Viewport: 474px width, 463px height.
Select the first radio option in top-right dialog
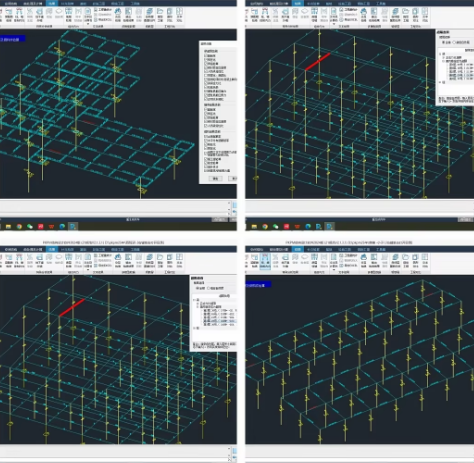(444, 42)
